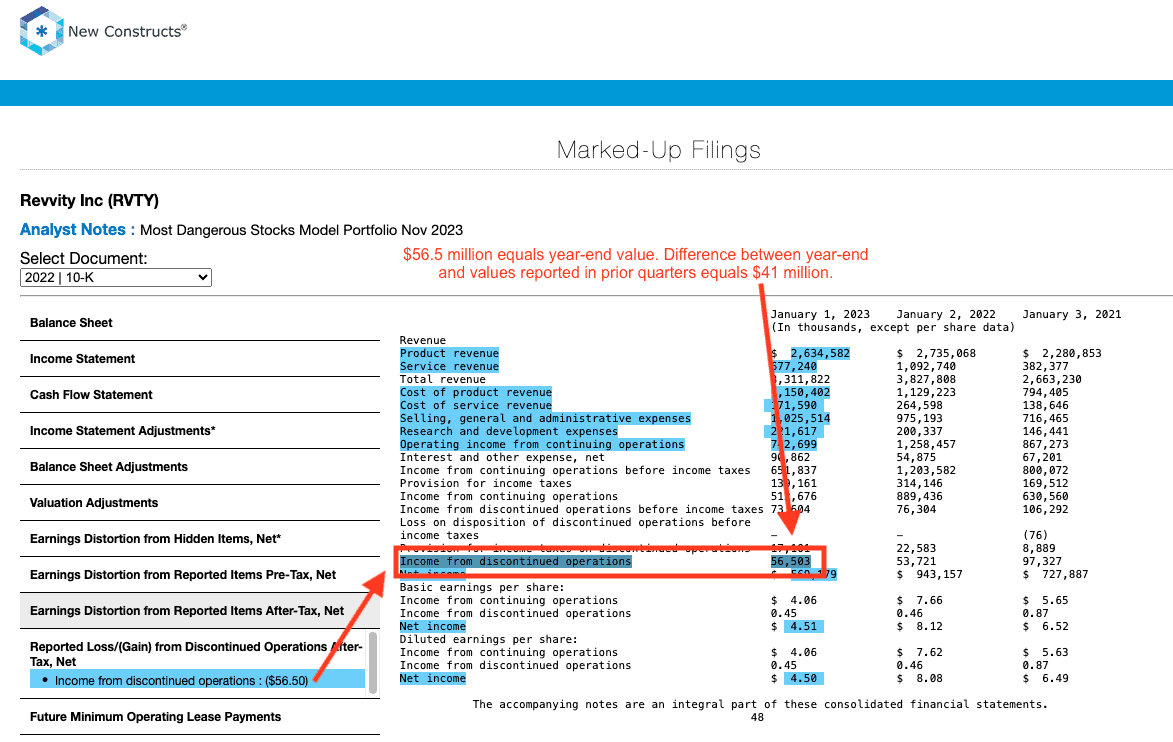This screenshot has width=1173, height=742.
Task: Click diluted Net income value 4.50
Action: 803,678
